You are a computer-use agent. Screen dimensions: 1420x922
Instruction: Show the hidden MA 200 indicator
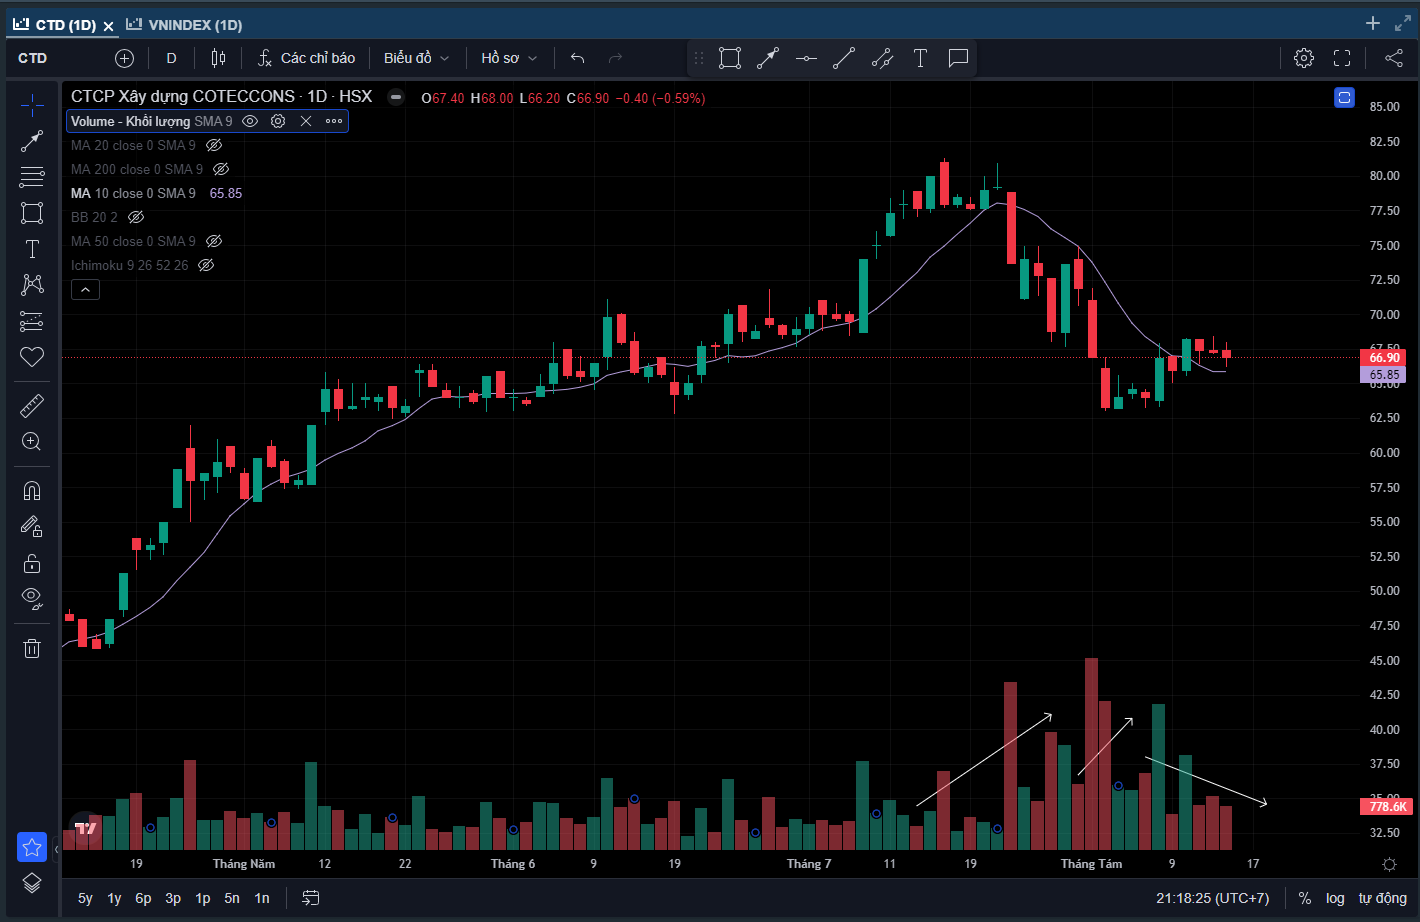221,169
